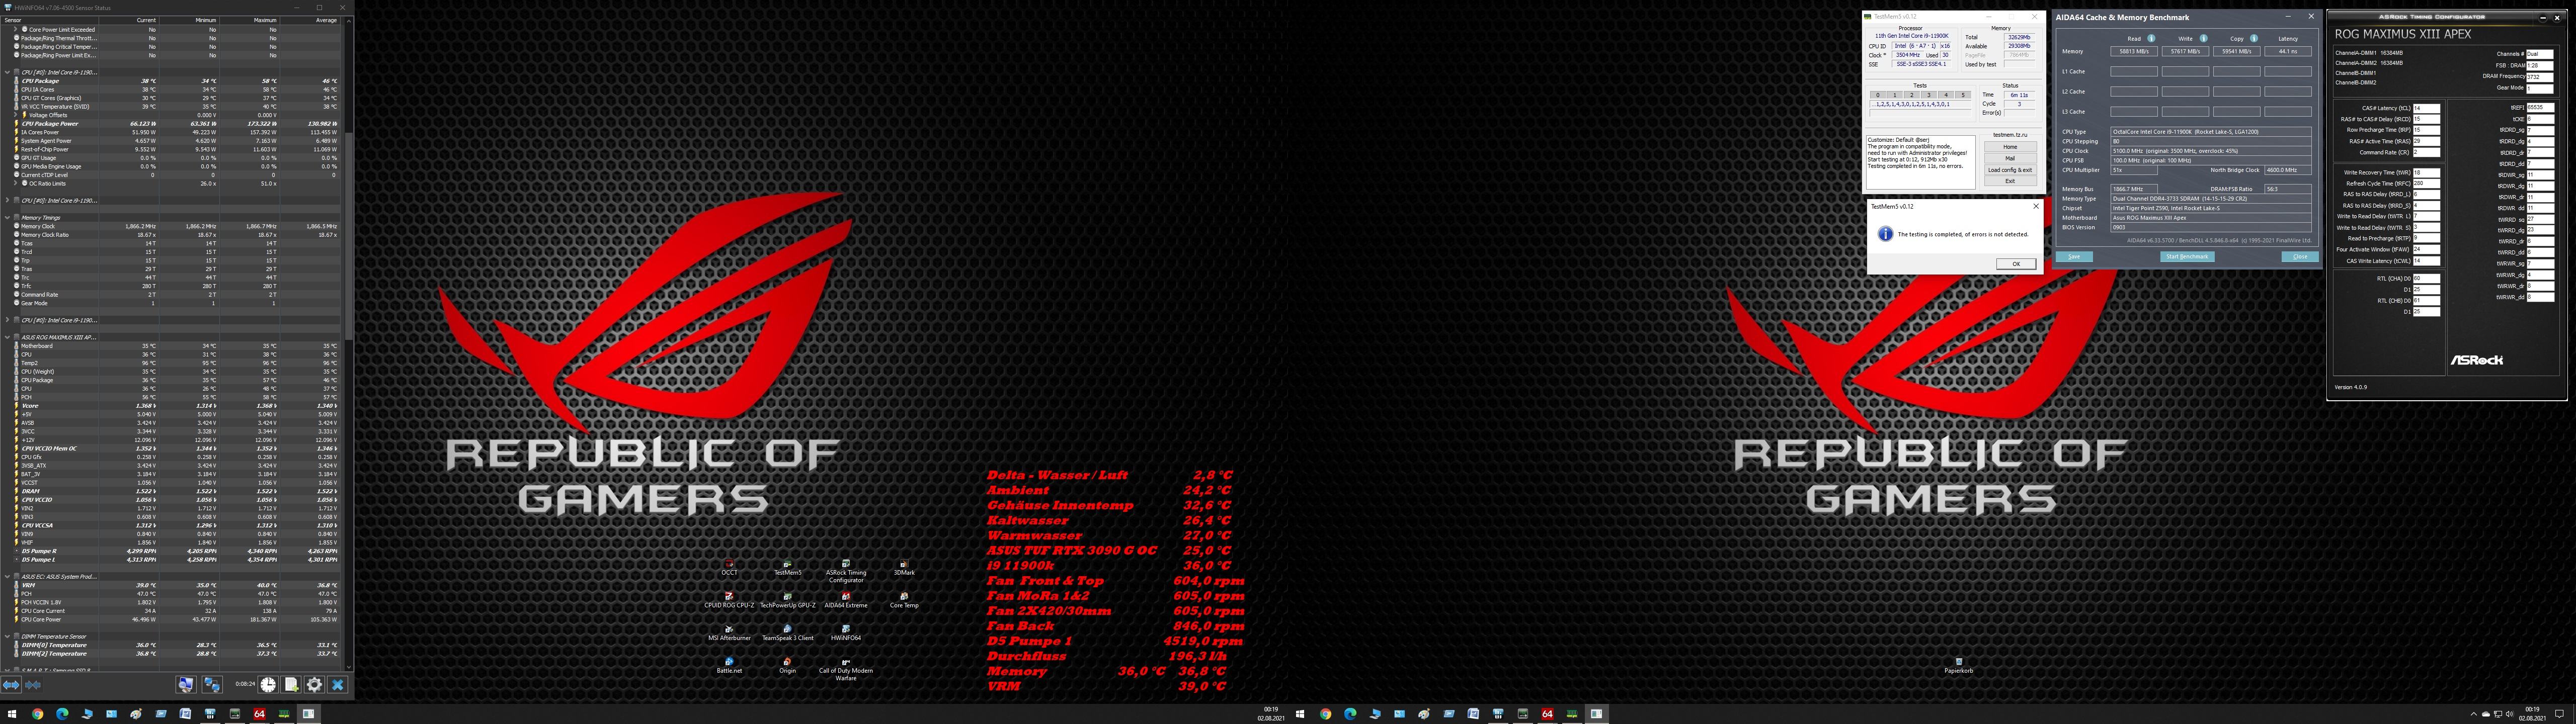Start HWiNFO logging with the sheet icon
The width and height of the screenshot is (2576, 724).
(291, 685)
